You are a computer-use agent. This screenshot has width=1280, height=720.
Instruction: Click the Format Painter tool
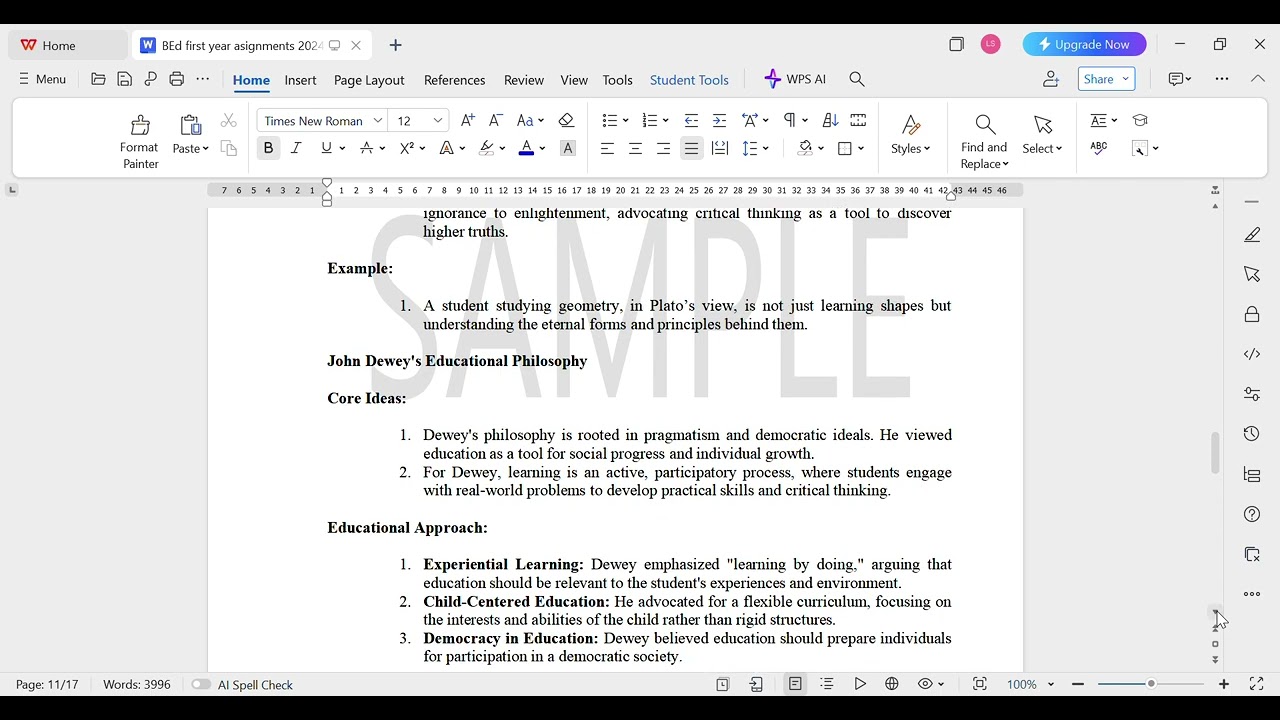(x=140, y=141)
